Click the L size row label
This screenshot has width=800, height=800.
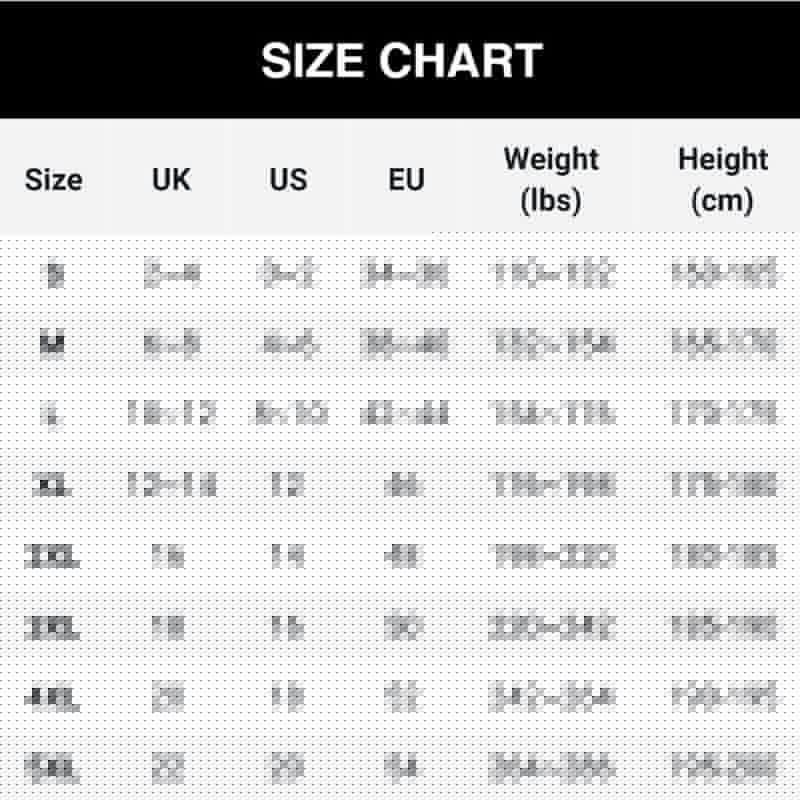tap(55, 414)
